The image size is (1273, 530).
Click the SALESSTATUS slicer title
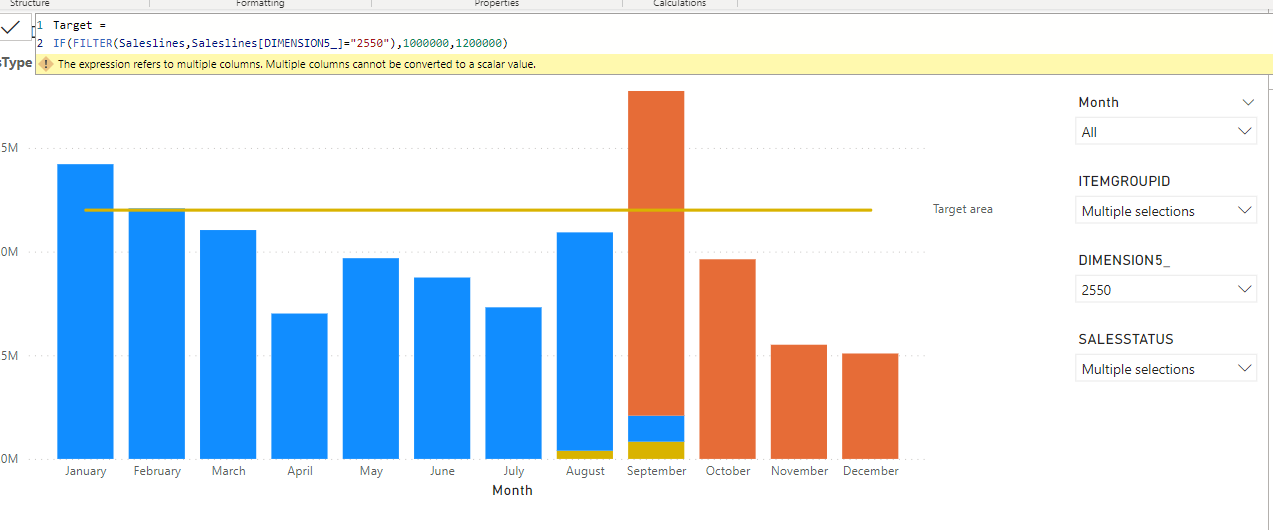[1126, 339]
